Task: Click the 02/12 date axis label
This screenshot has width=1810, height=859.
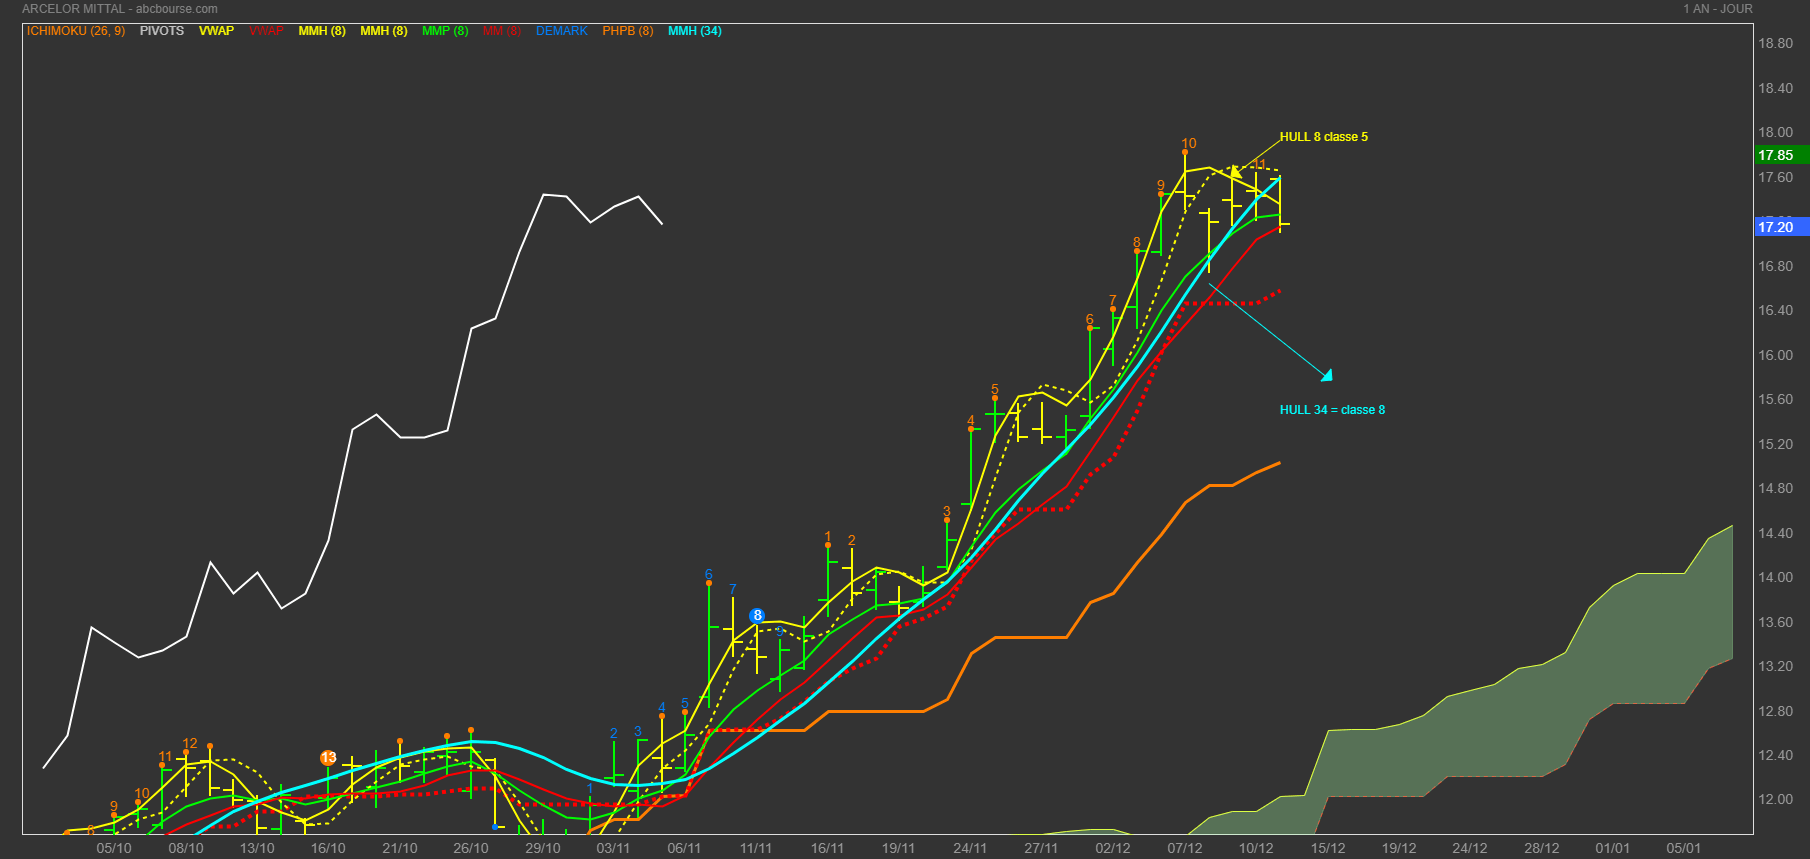Action: (x=1113, y=848)
